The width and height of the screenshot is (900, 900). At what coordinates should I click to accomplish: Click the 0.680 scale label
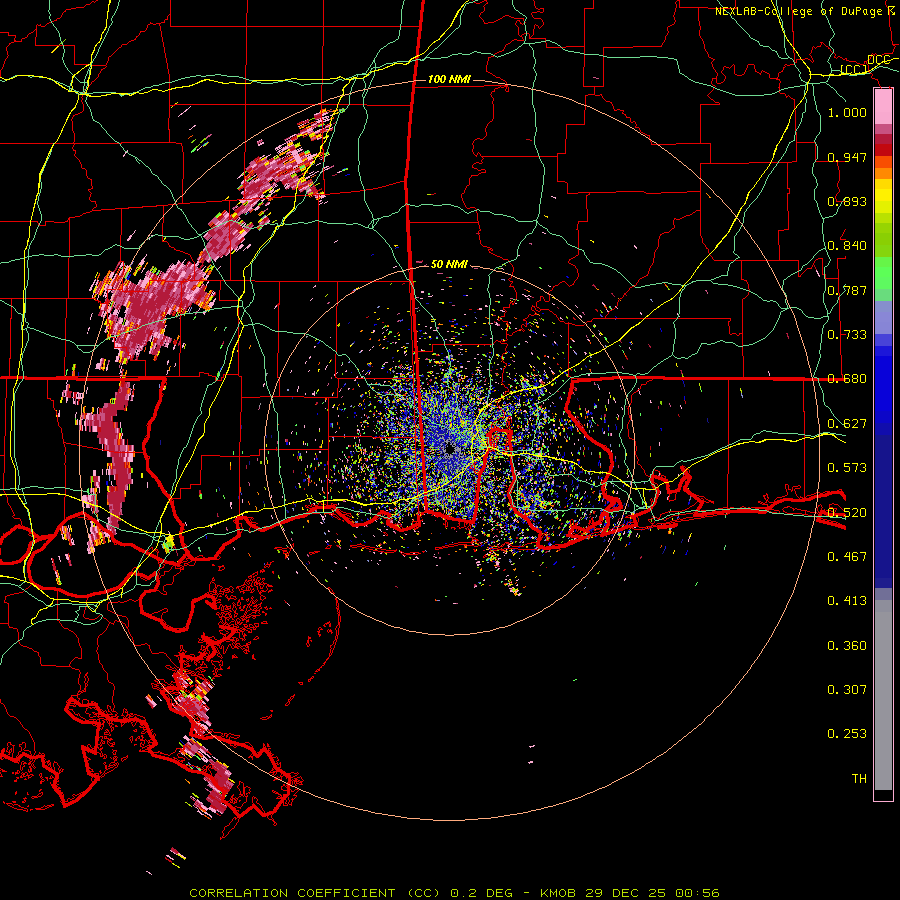pos(847,379)
